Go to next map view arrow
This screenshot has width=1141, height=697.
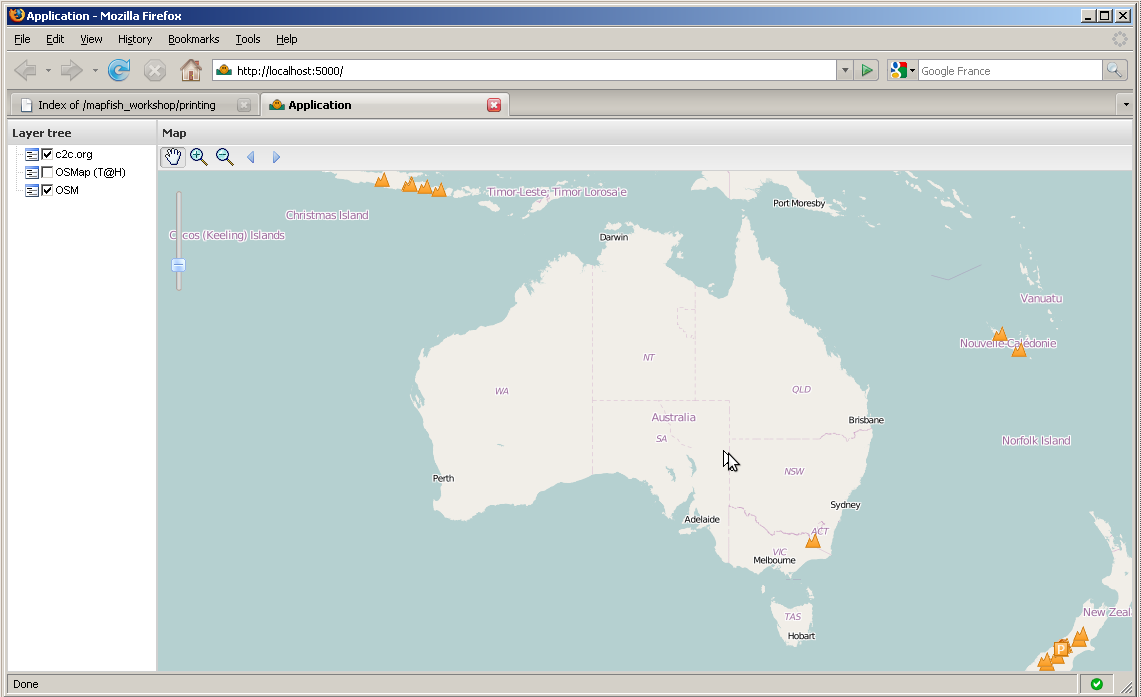point(276,157)
